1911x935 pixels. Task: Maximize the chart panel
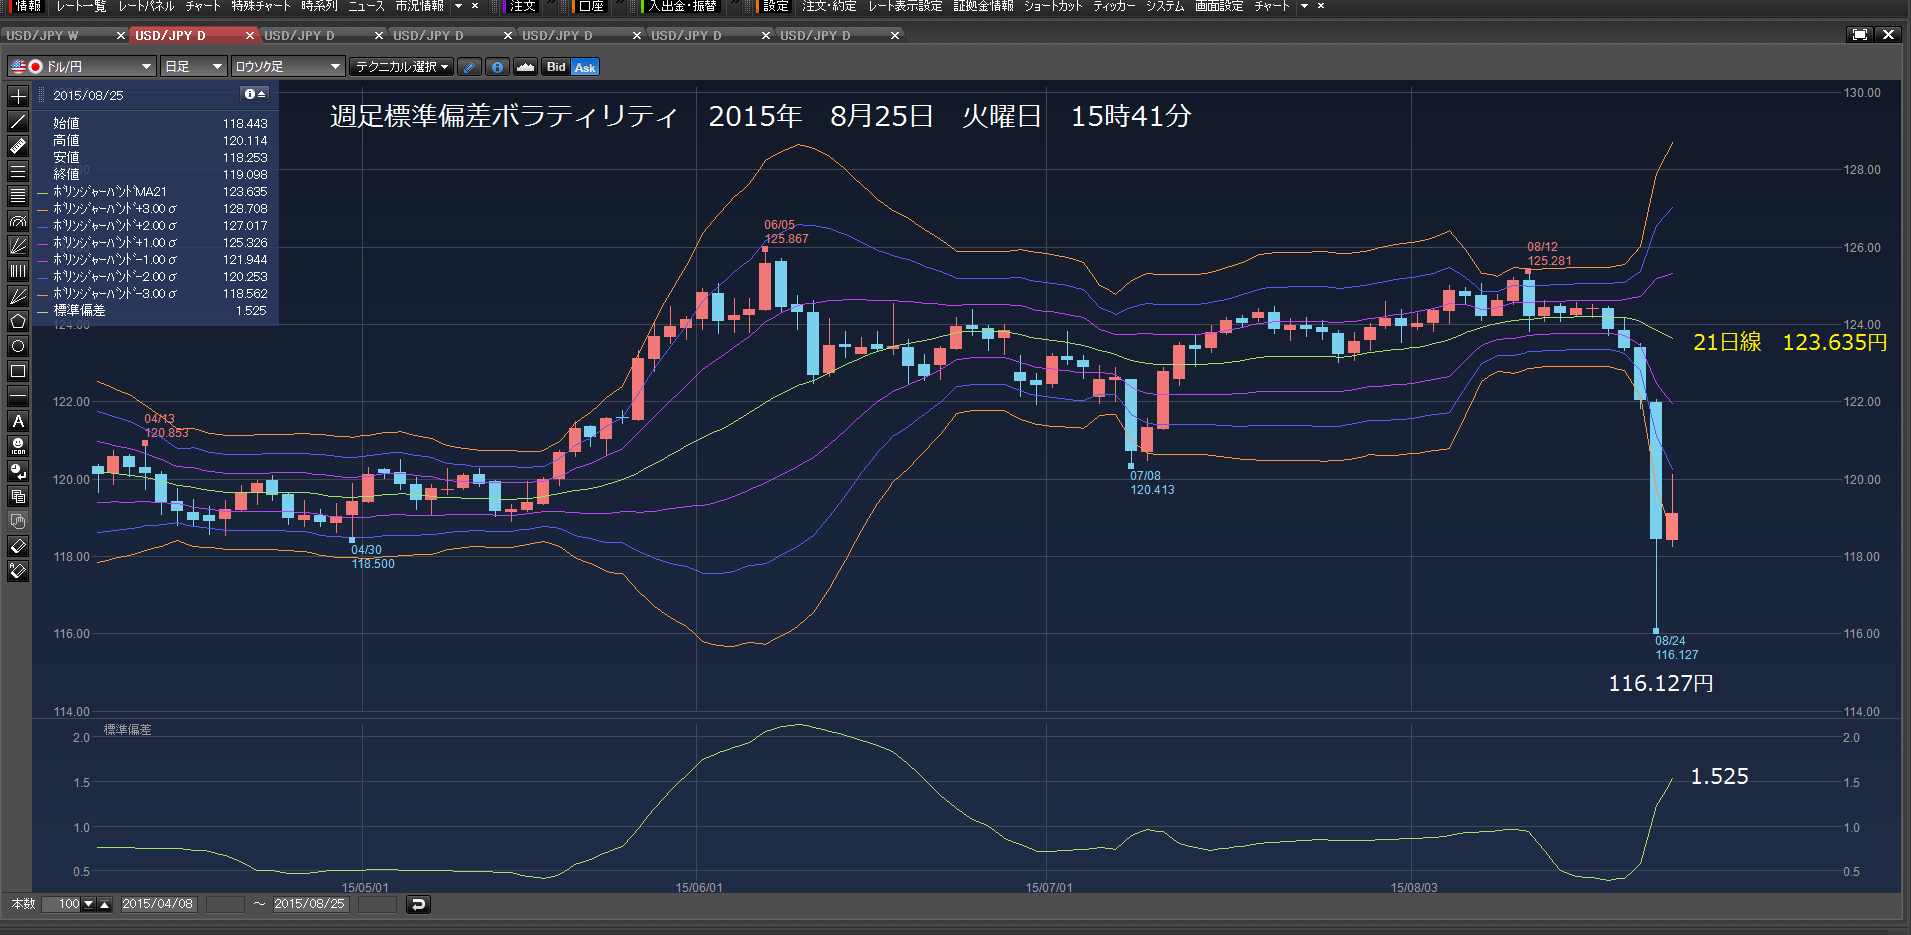(1859, 34)
